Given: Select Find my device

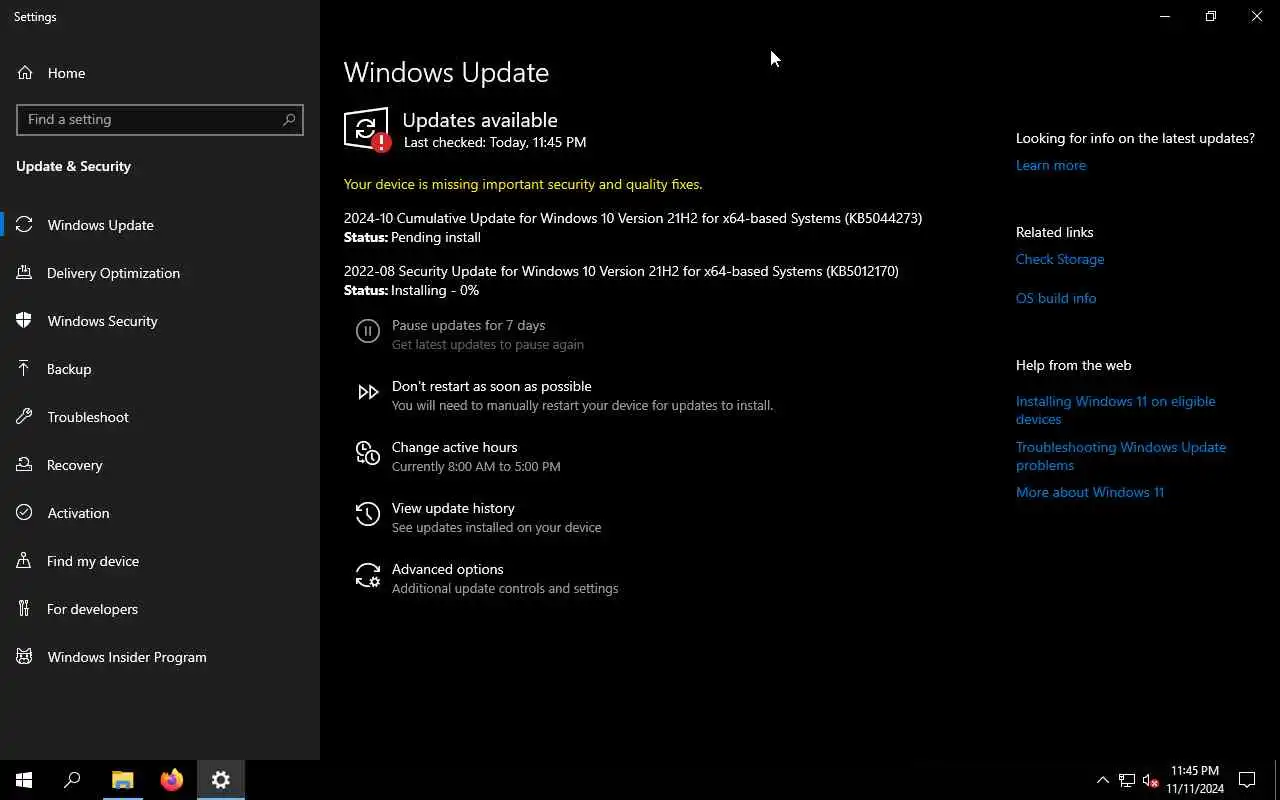Looking at the screenshot, I should pyautogui.click(x=160, y=561).
